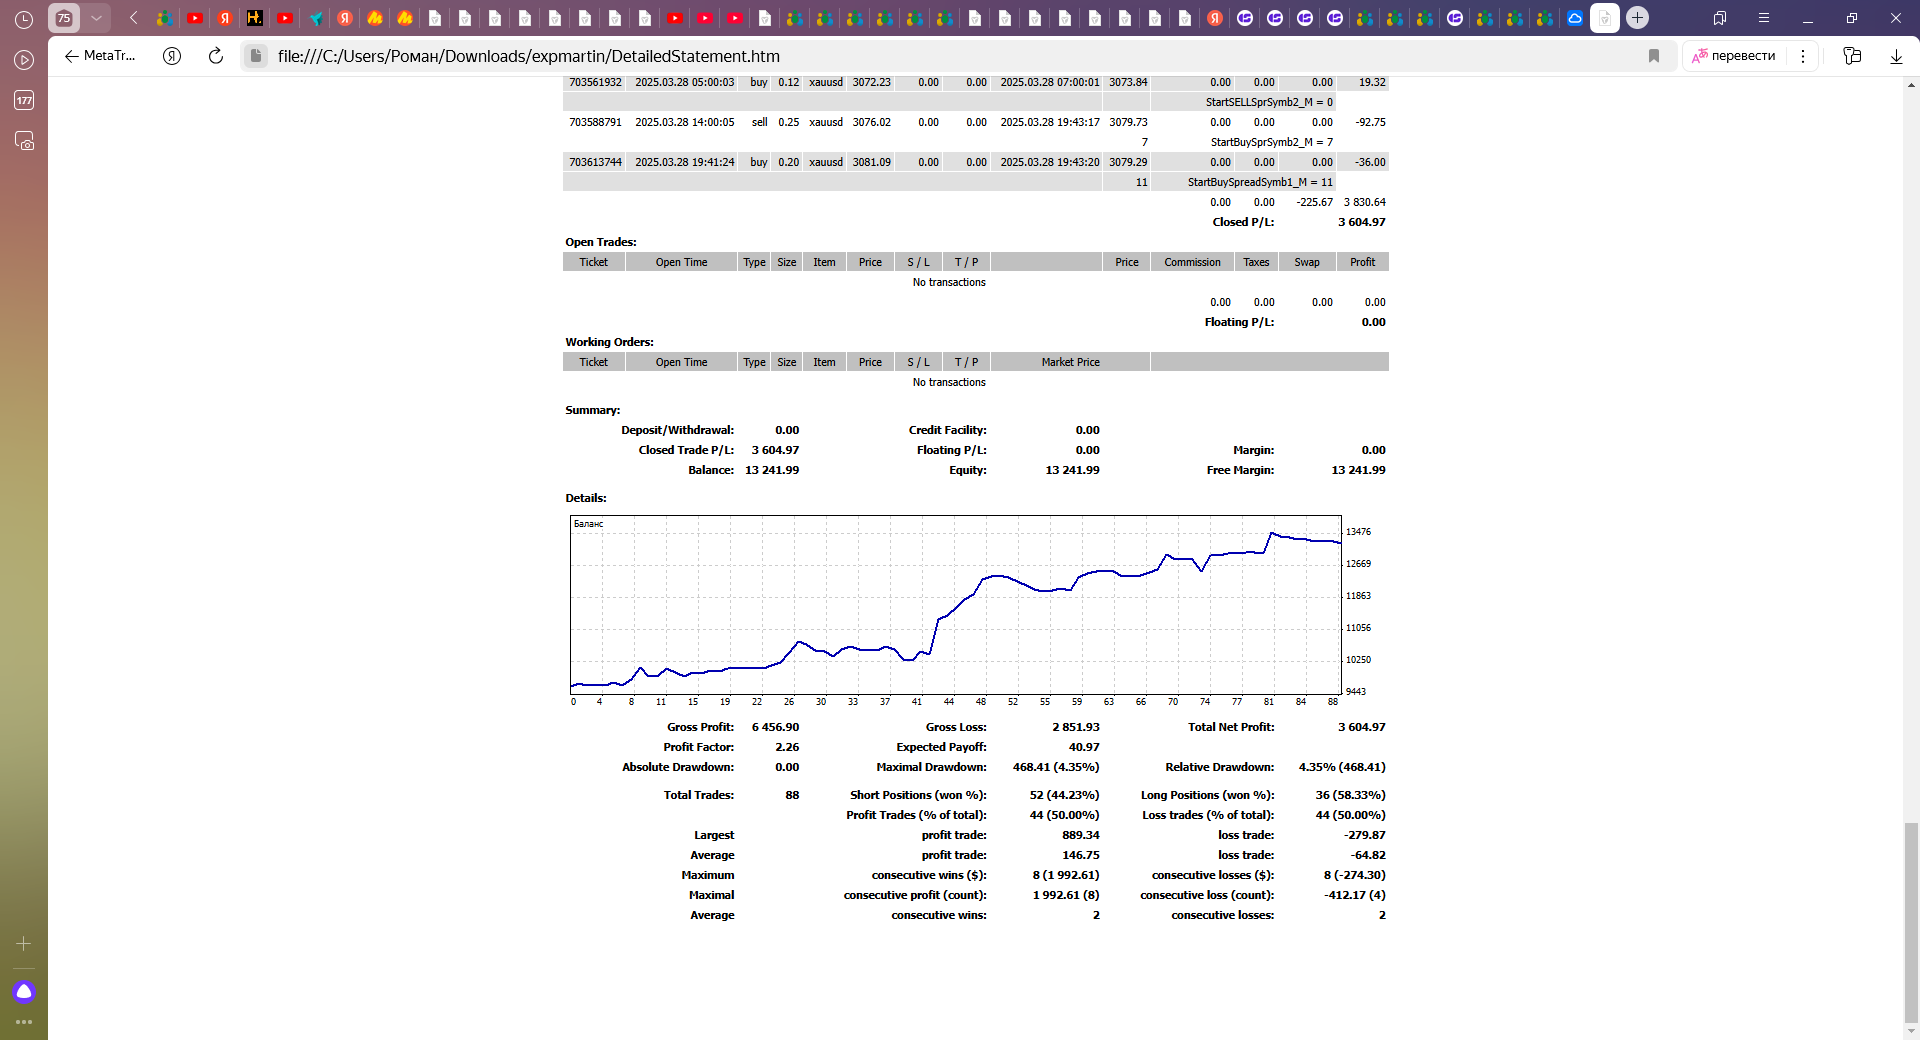Click the consecutive loss value -412.17 (4)

tap(1355, 895)
